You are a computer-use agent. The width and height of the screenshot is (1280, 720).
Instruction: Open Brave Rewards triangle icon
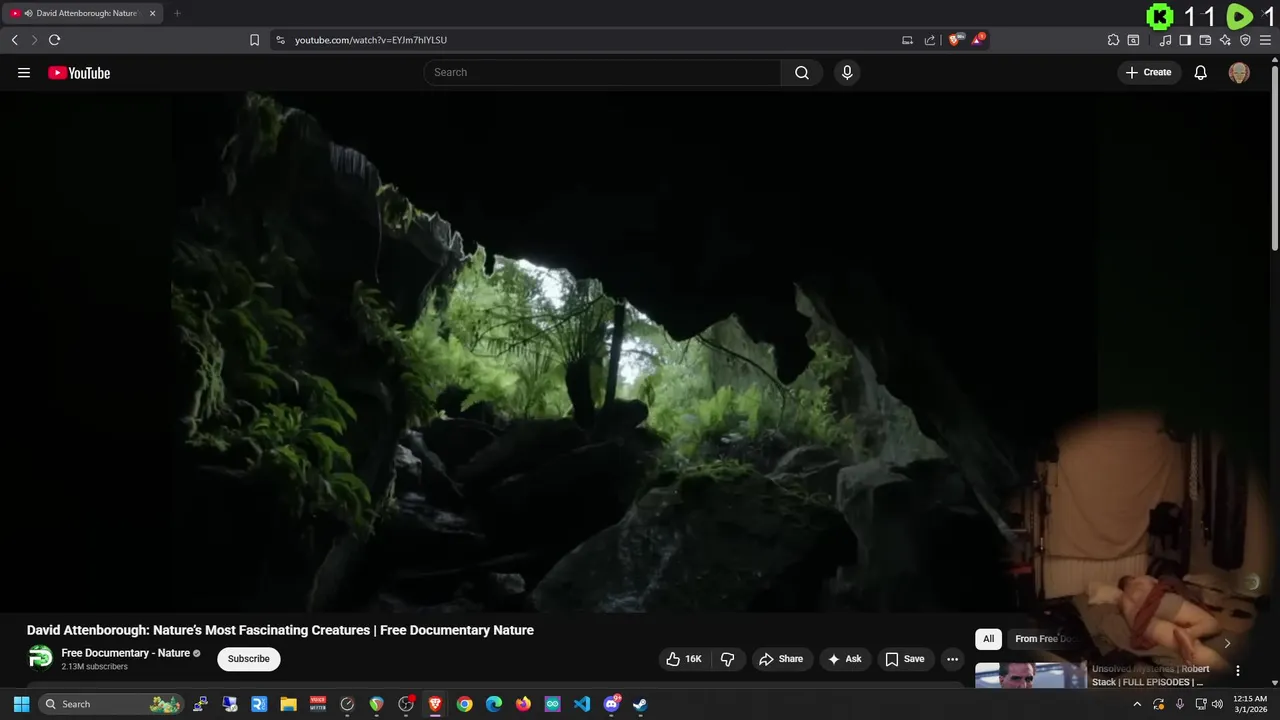pyautogui.click(x=978, y=40)
